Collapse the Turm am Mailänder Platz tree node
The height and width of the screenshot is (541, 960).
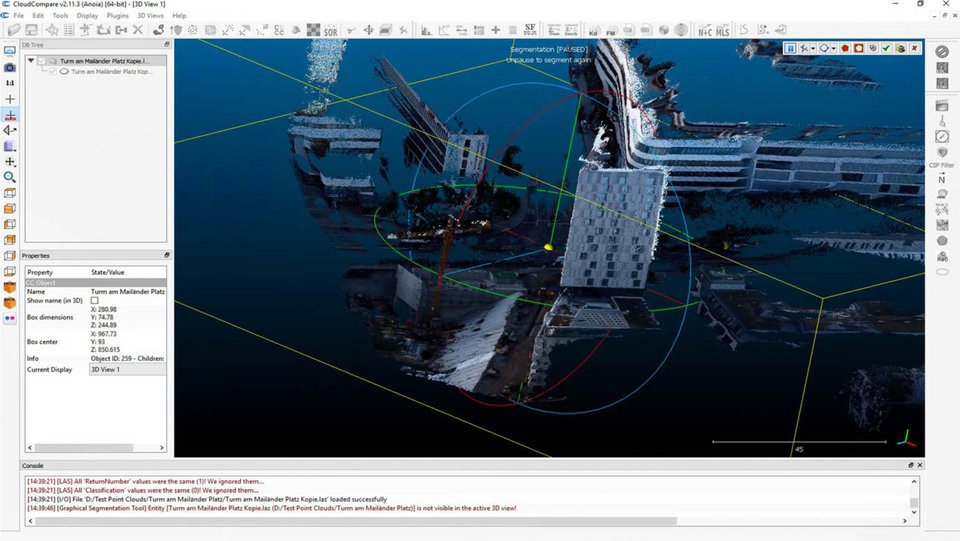31,61
